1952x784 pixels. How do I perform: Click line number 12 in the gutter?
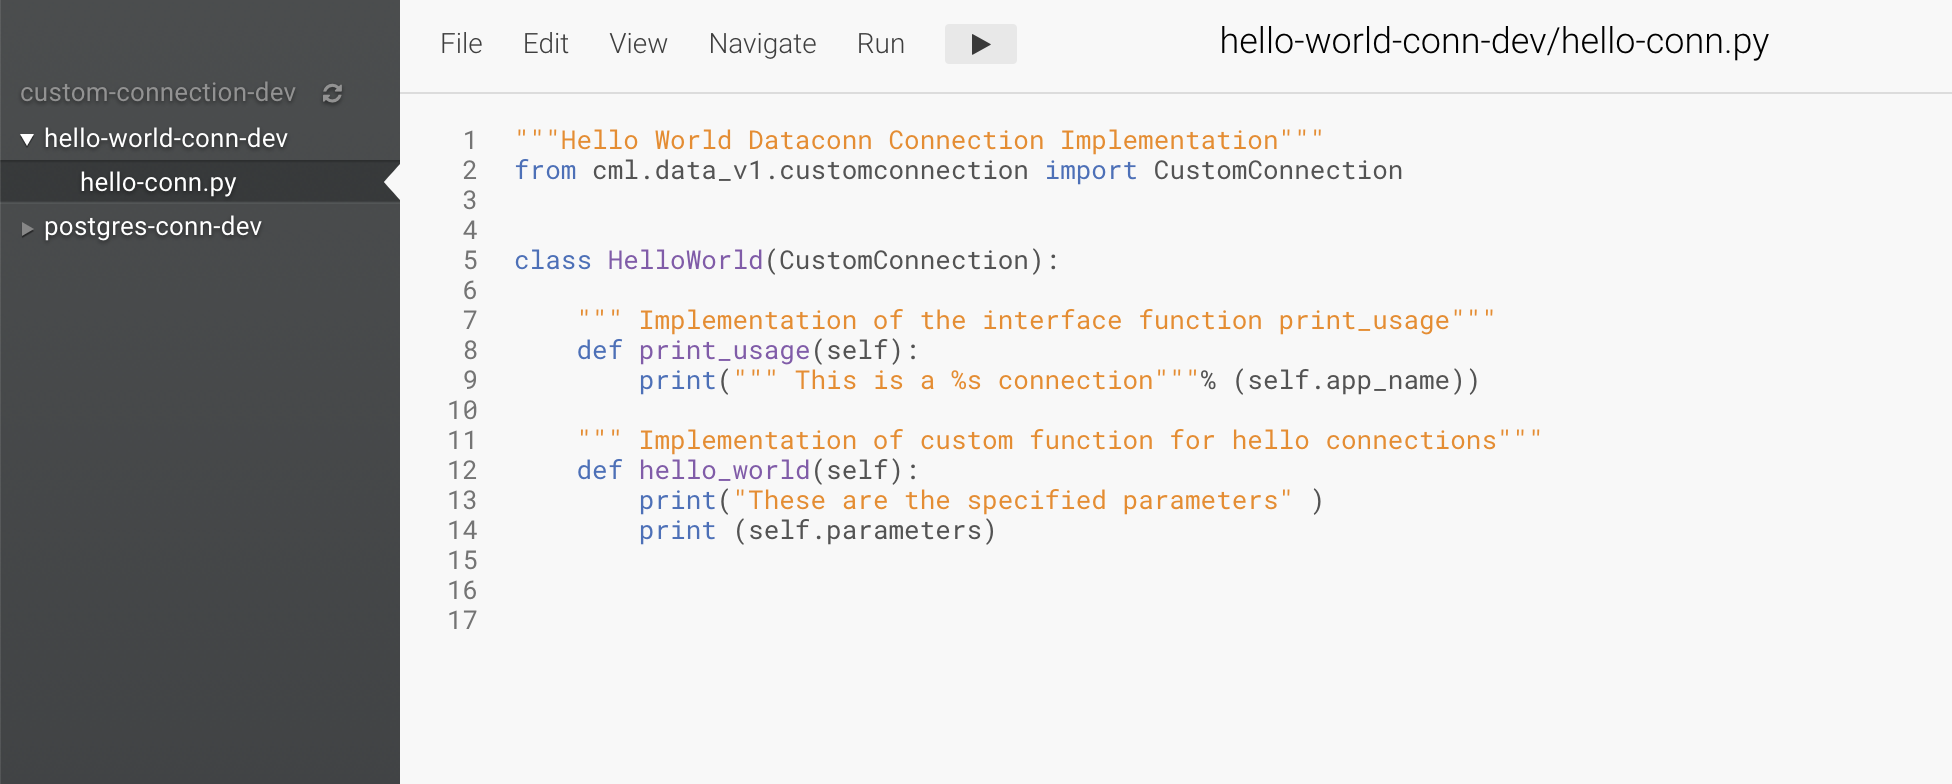[x=462, y=471]
